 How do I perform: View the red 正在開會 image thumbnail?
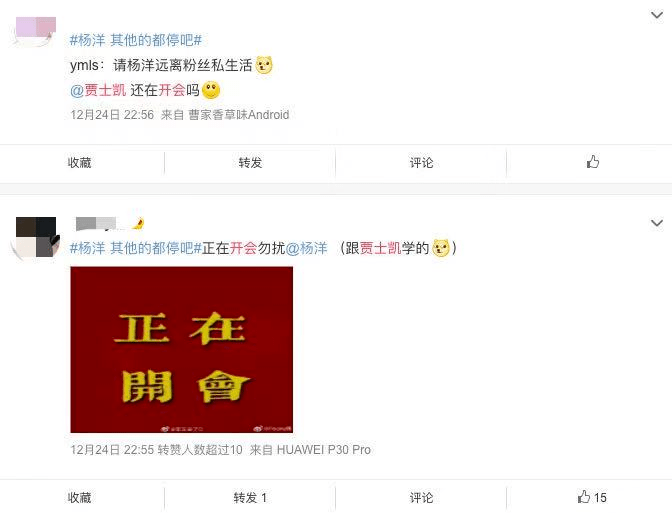[x=182, y=349]
